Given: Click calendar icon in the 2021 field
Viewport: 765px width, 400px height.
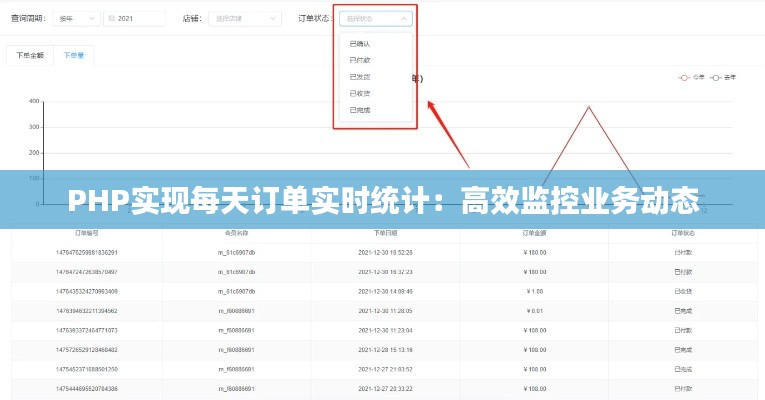Looking at the screenshot, I should 112,19.
